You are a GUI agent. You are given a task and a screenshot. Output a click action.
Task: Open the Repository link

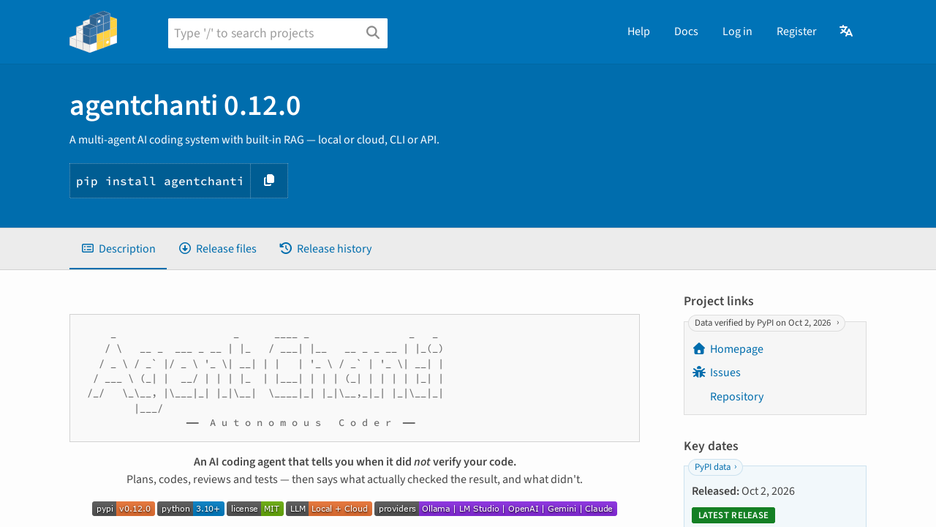[x=737, y=396]
